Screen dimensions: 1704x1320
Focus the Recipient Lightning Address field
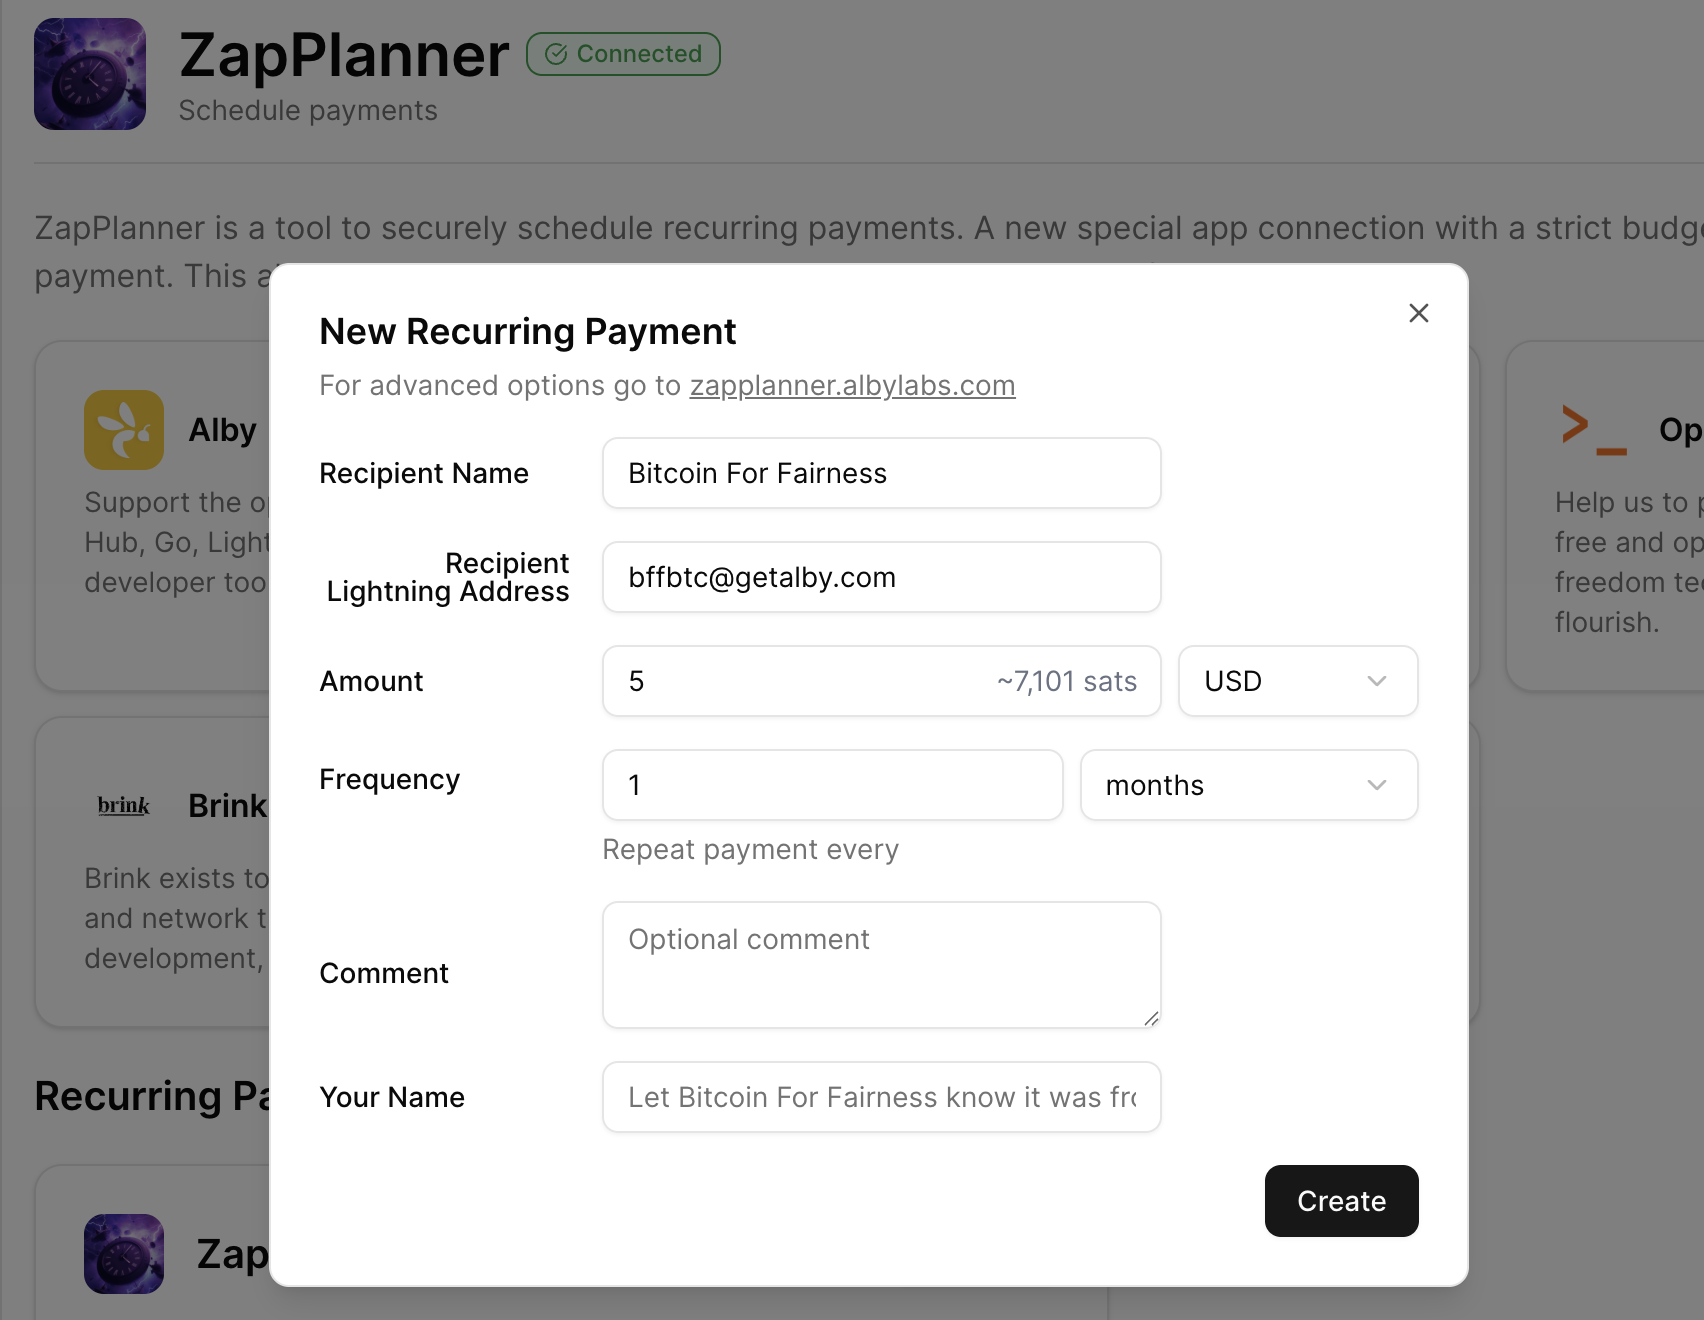coord(881,577)
